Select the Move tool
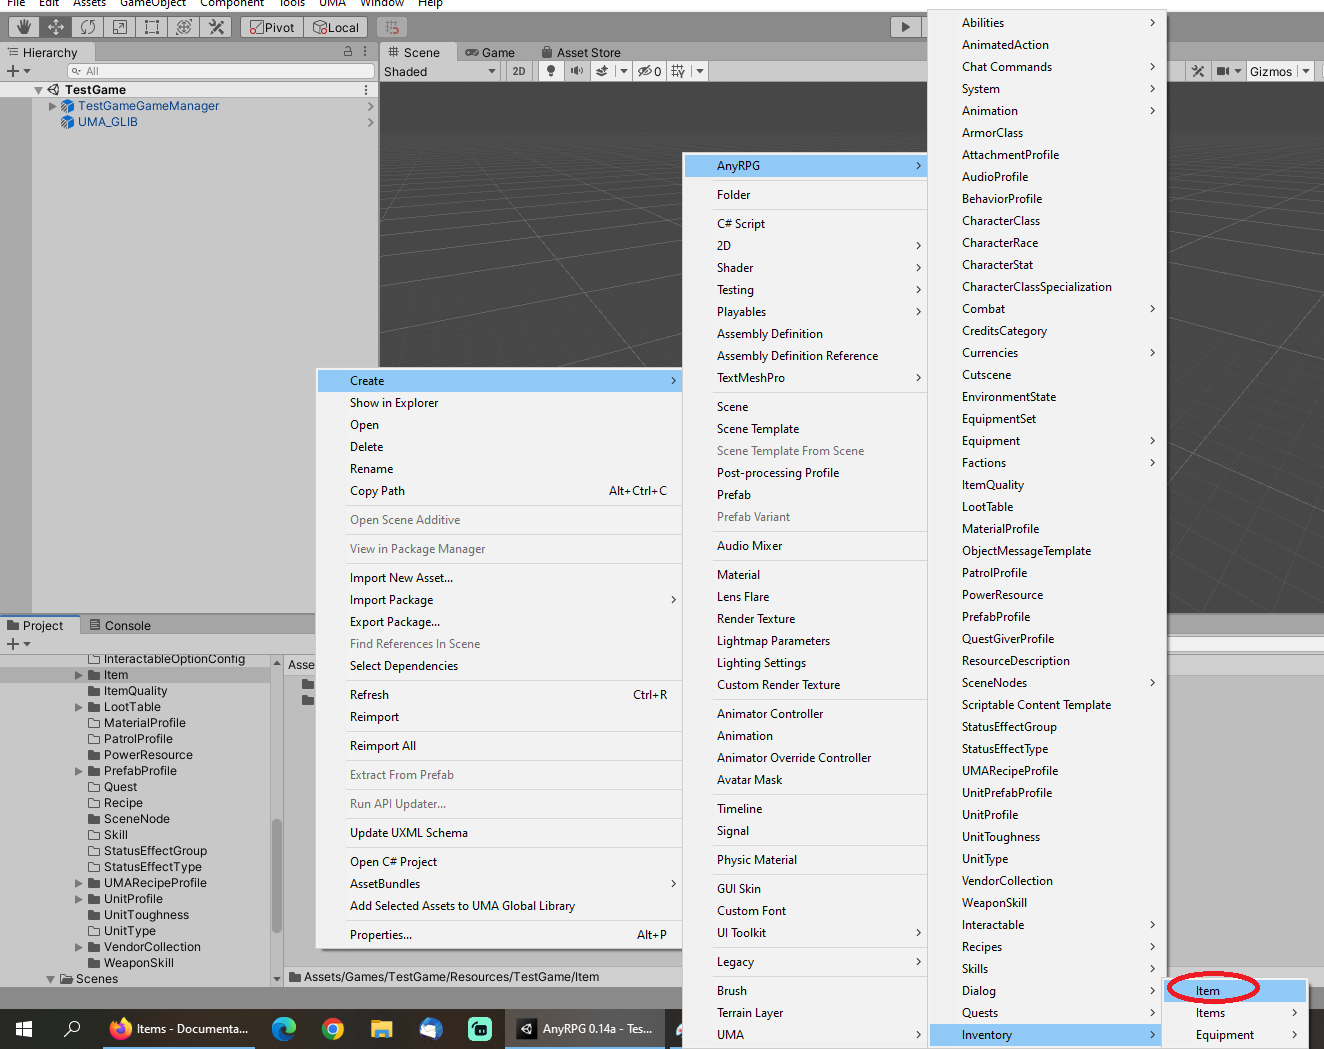 pos(56,27)
